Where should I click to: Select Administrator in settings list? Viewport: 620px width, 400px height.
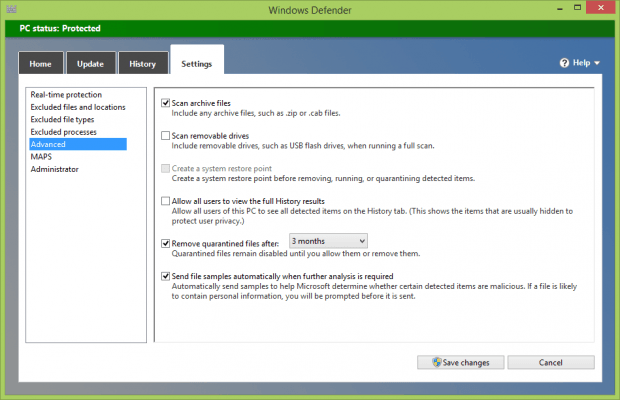pos(55,169)
